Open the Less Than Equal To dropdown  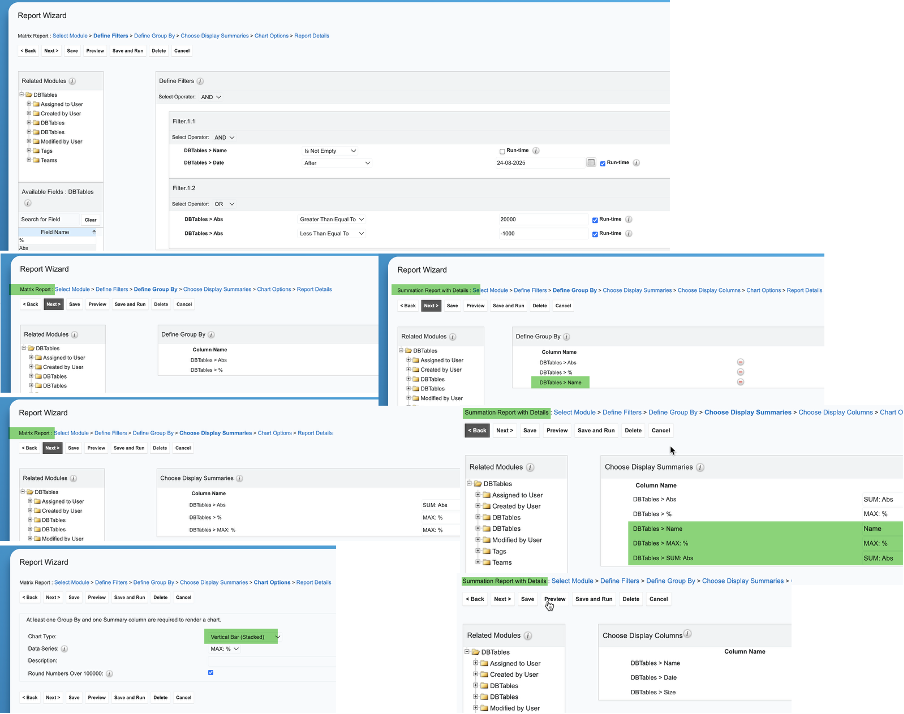tap(332, 234)
